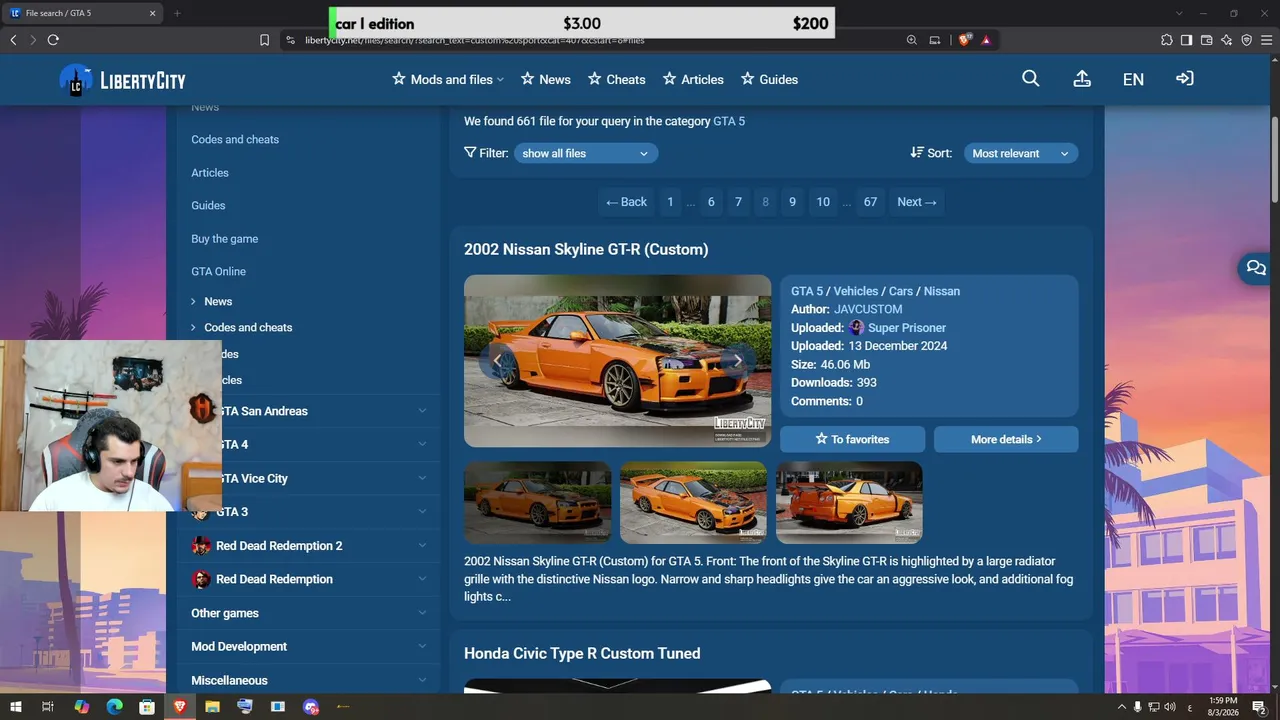Click the login arrow icon in site header
Viewport: 1280px width, 720px height.
1185,79
